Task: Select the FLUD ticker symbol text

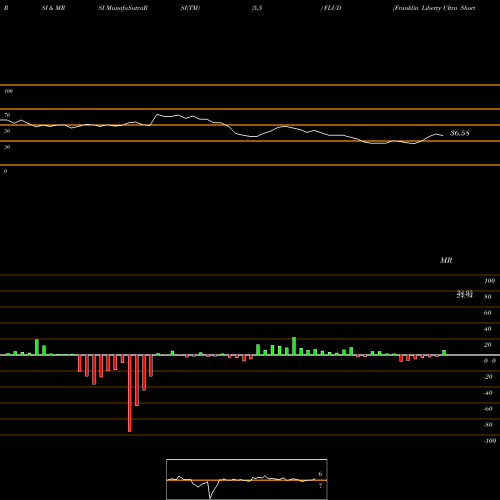Action: pyautogui.click(x=332, y=8)
